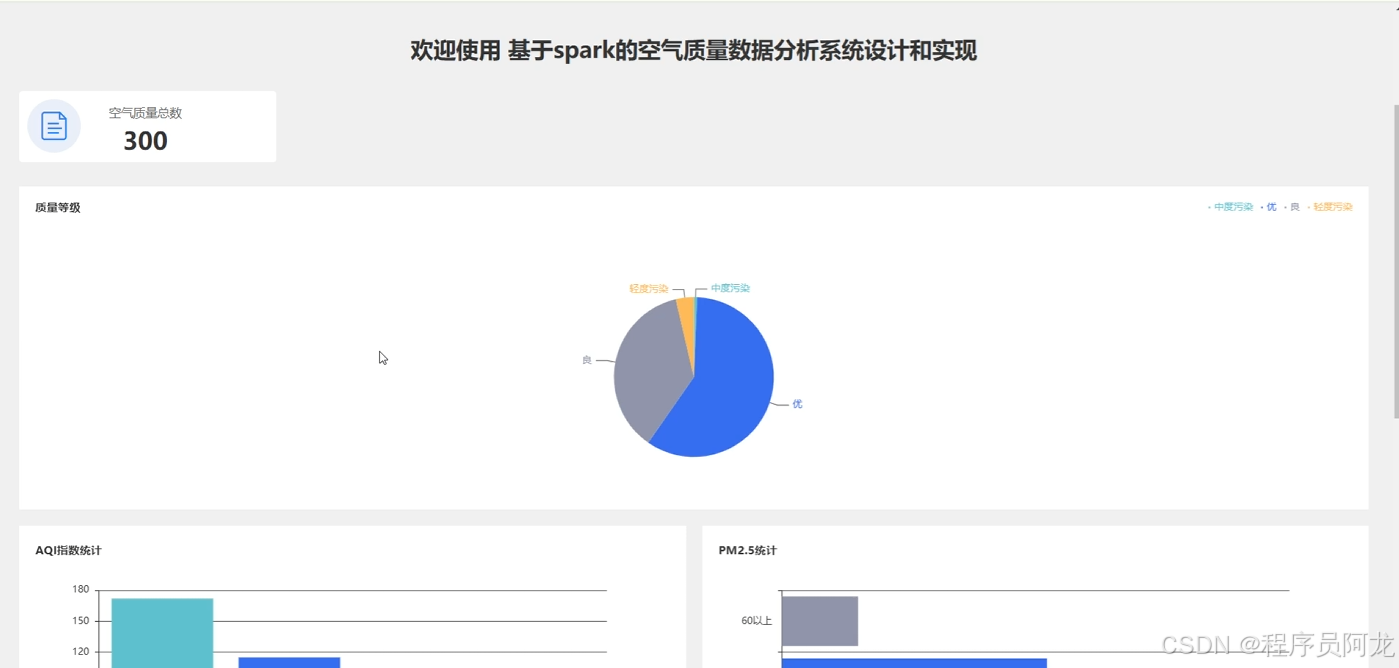Click the 轻度污染 label above the pie
The width and height of the screenshot is (1399, 668).
click(x=648, y=289)
